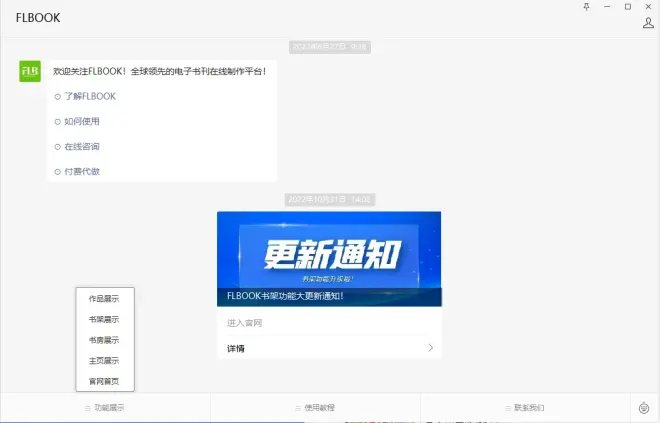Pin the window with the pin icon
This screenshot has width=660, height=423.
(587, 6)
